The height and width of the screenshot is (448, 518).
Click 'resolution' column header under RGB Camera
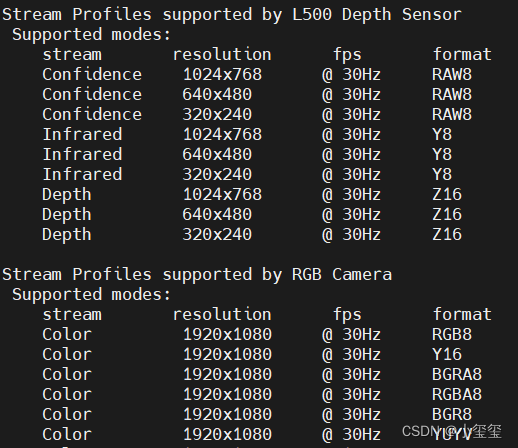click(x=222, y=314)
